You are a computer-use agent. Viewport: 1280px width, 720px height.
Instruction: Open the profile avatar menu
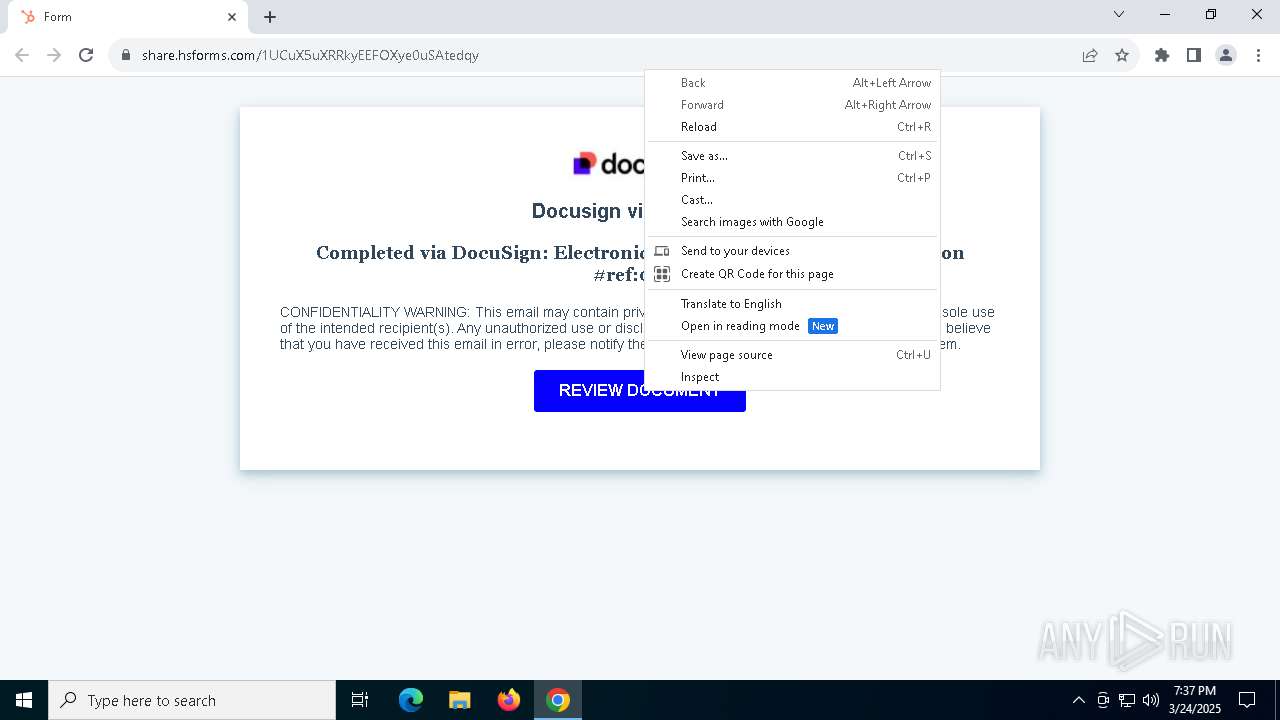1226,55
